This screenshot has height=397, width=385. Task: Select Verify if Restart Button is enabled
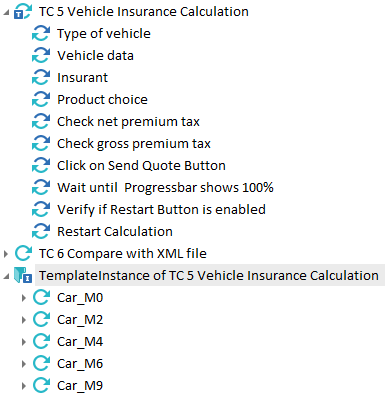[161, 210]
